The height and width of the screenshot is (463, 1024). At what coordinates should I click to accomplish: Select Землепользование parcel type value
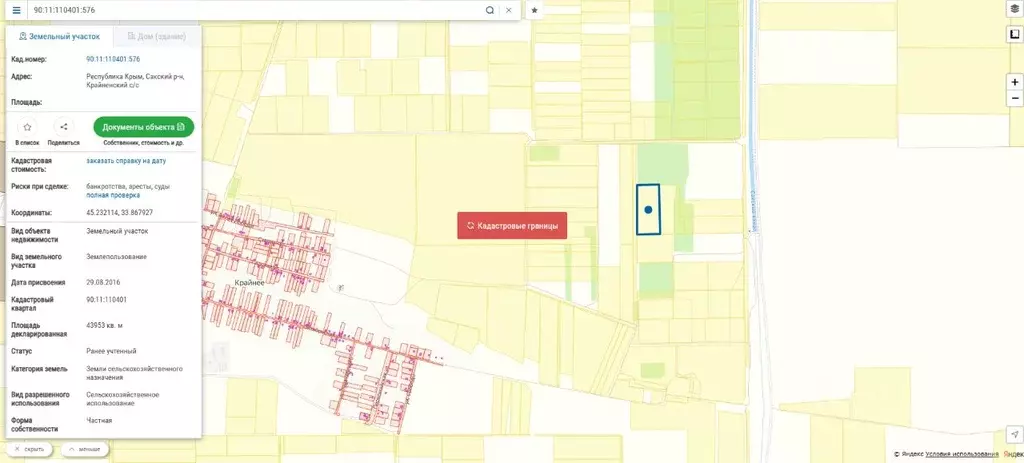coord(116,257)
